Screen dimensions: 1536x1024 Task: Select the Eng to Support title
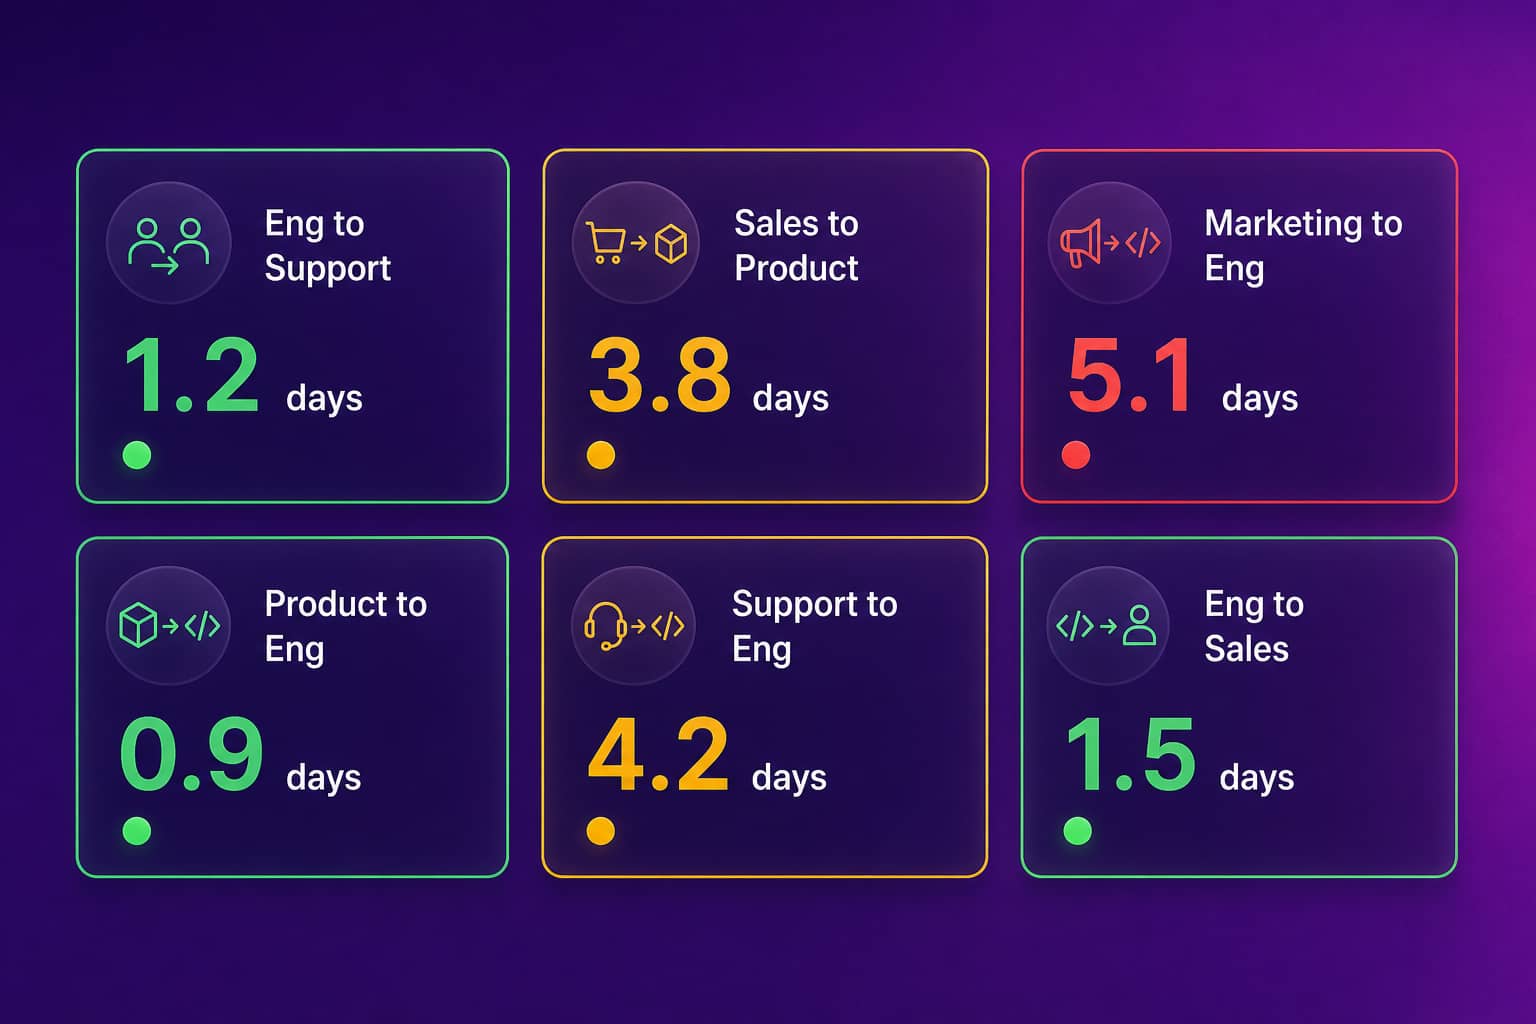(x=328, y=246)
